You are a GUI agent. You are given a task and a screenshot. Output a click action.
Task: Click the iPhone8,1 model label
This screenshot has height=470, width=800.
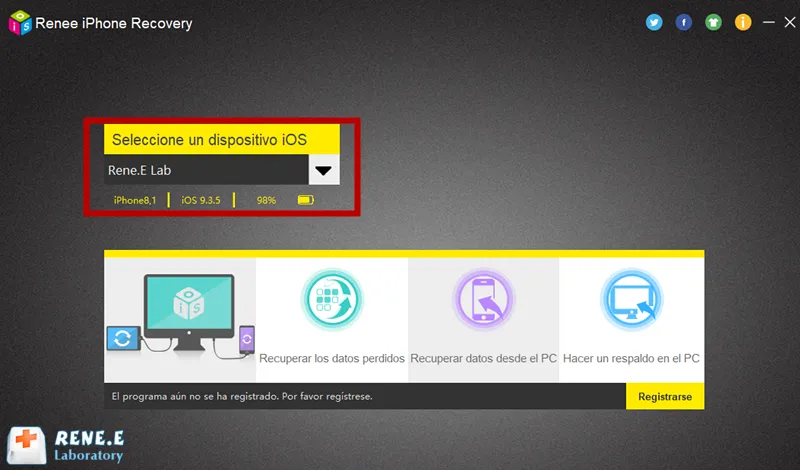[135, 200]
